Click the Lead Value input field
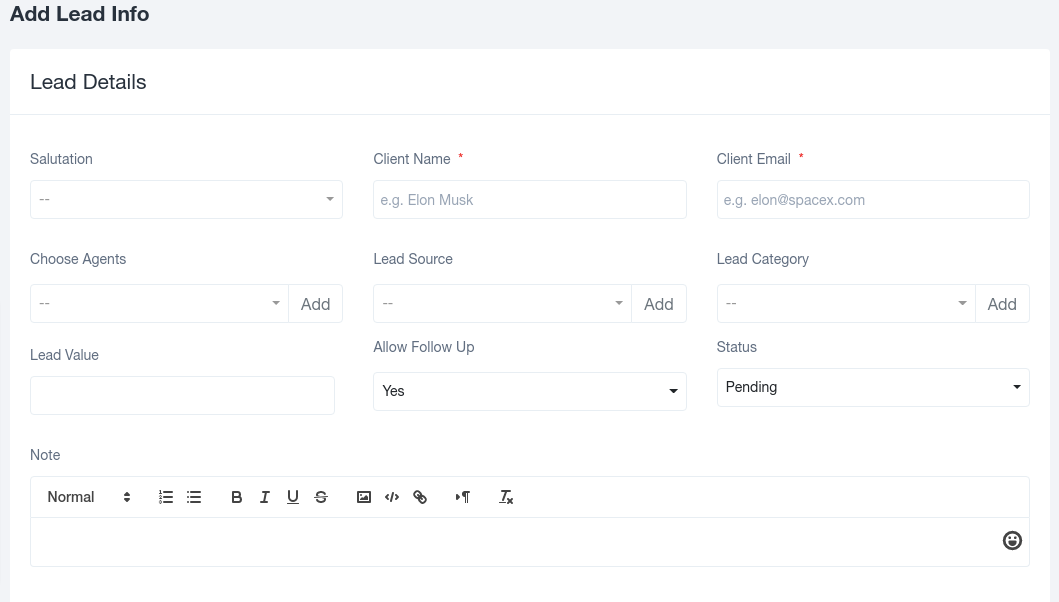Screen dimensions: 1059x602 (182, 395)
